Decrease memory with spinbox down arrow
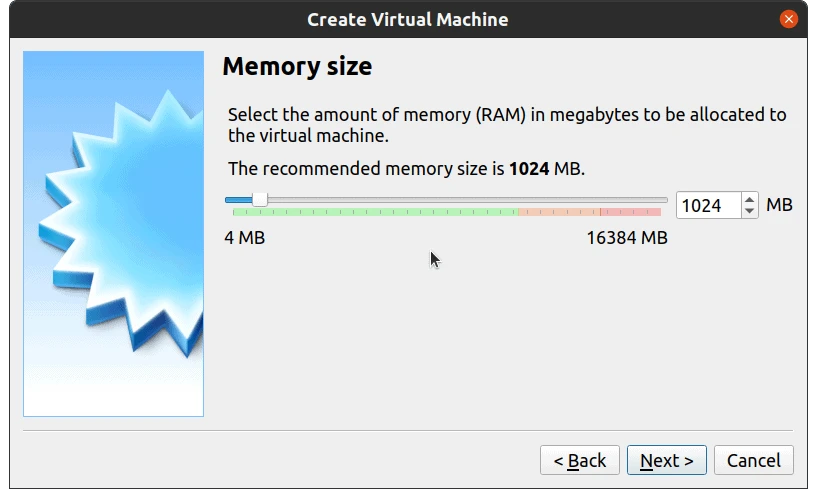The image size is (817, 498). [750, 211]
